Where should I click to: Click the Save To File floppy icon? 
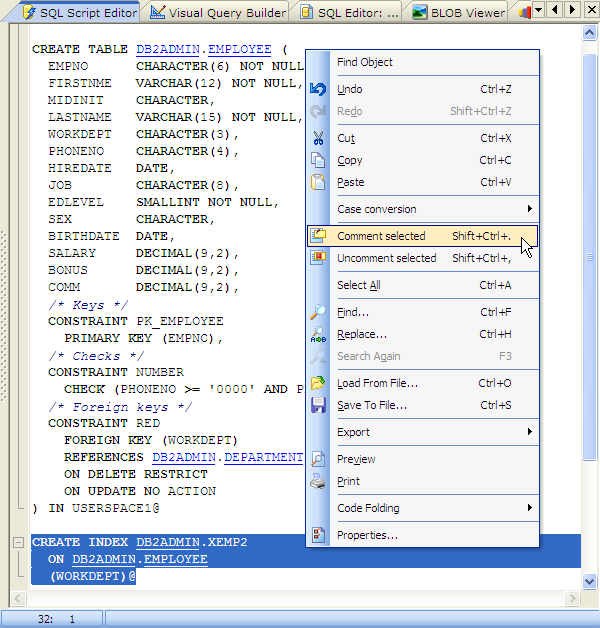point(318,405)
